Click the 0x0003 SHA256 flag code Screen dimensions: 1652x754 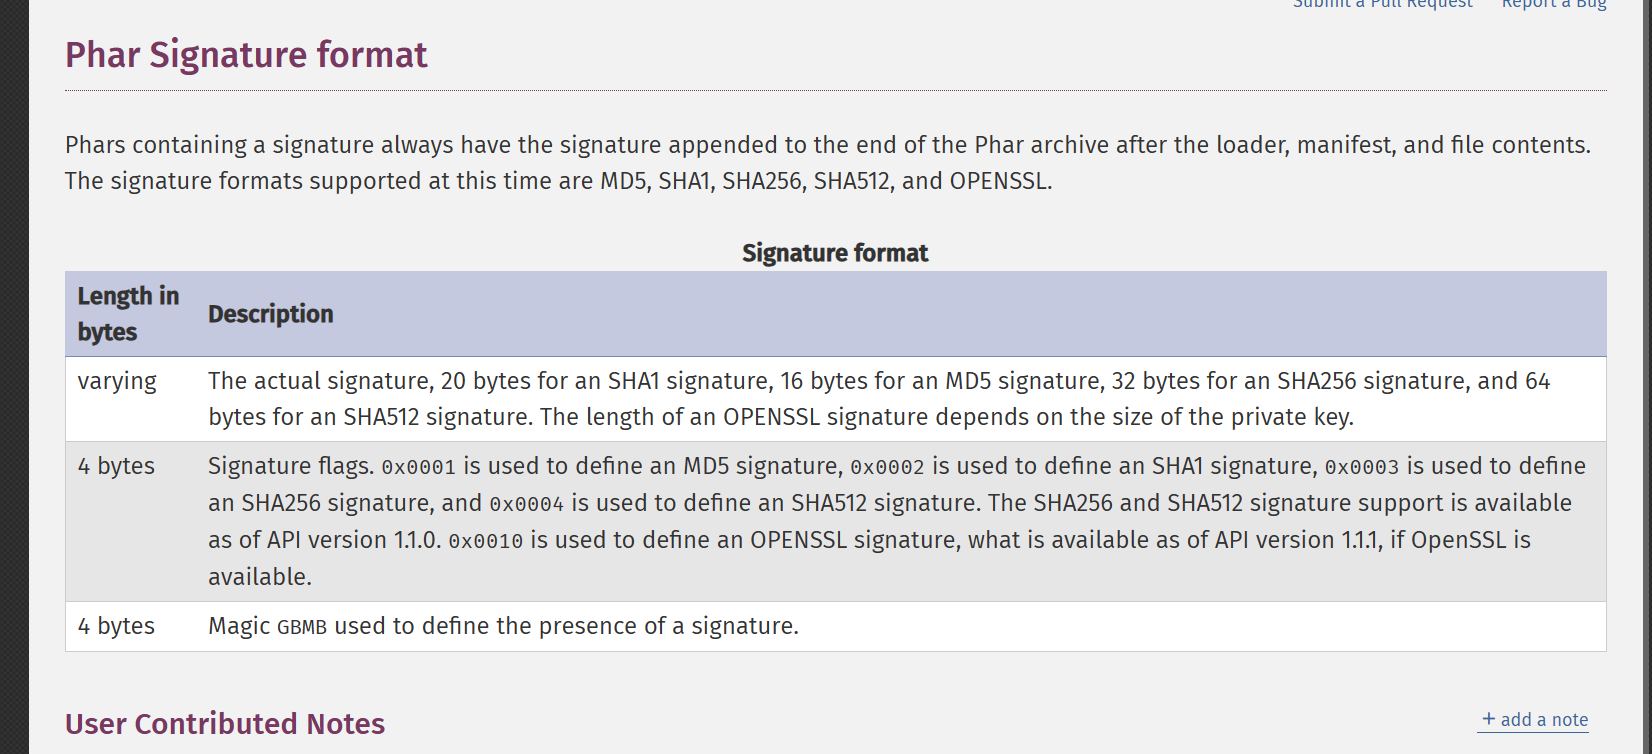(1362, 467)
